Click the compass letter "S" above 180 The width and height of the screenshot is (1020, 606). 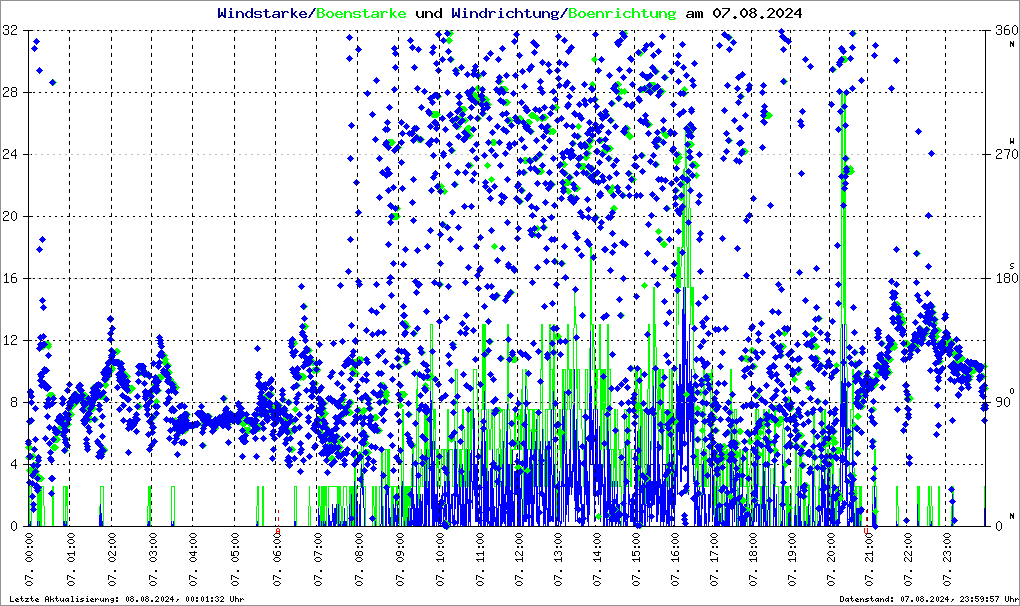[1012, 266]
